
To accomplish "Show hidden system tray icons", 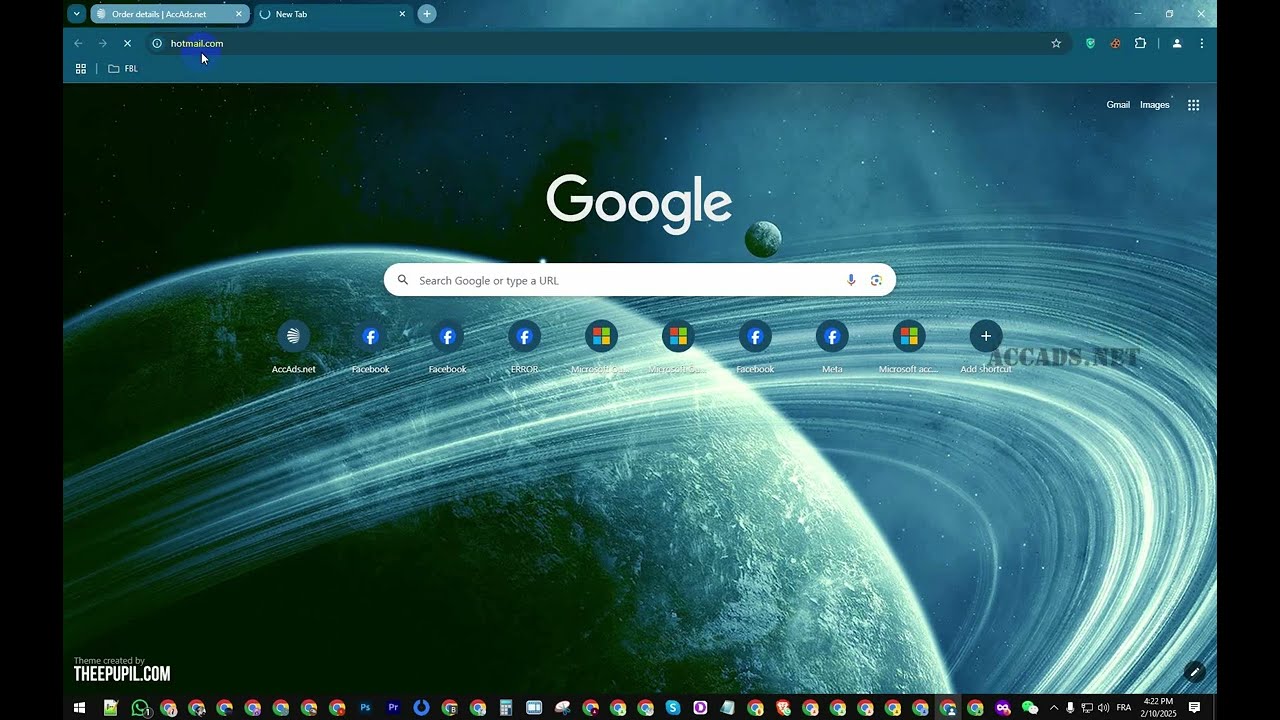I will [x=1053, y=708].
